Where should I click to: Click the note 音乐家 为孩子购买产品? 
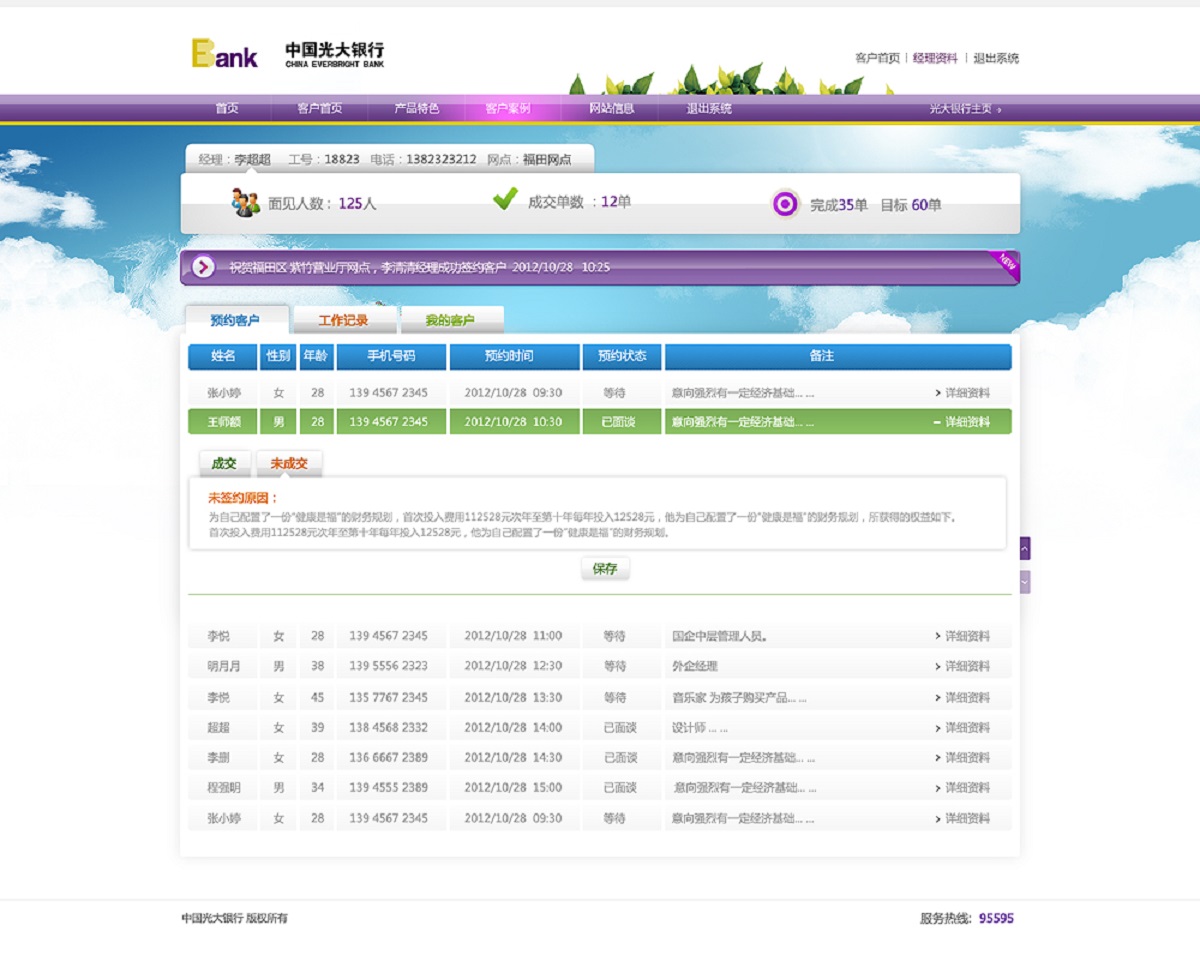coord(739,697)
